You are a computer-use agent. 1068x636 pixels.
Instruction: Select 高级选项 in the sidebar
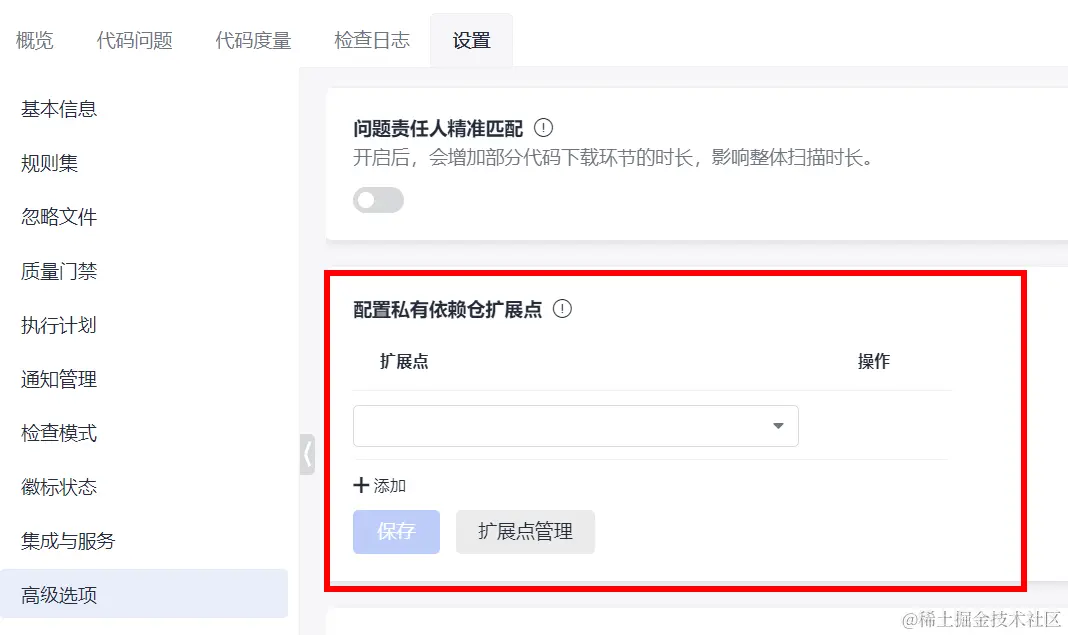tap(144, 594)
